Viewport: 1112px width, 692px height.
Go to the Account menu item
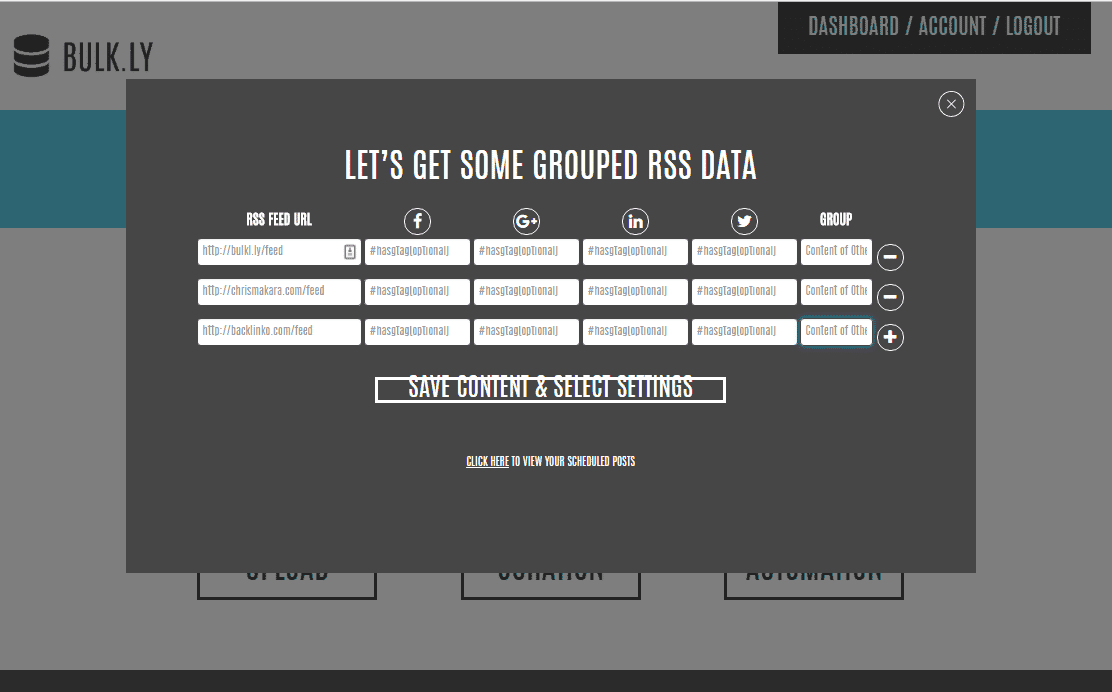tap(952, 27)
